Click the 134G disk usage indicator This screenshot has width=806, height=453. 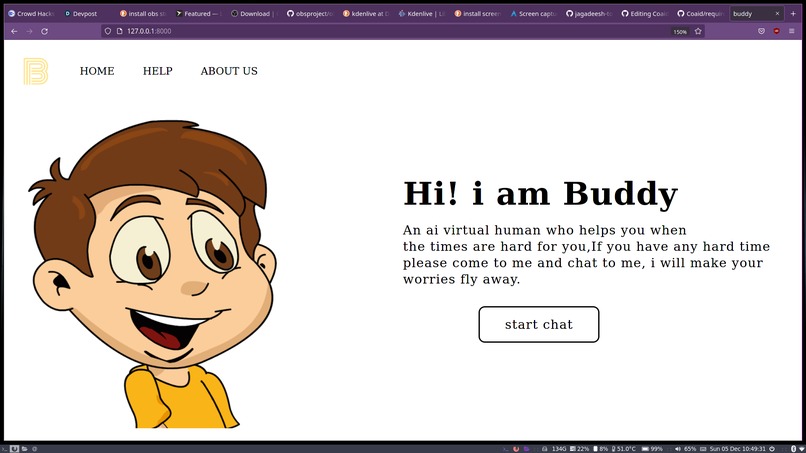(x=555, y=449)
